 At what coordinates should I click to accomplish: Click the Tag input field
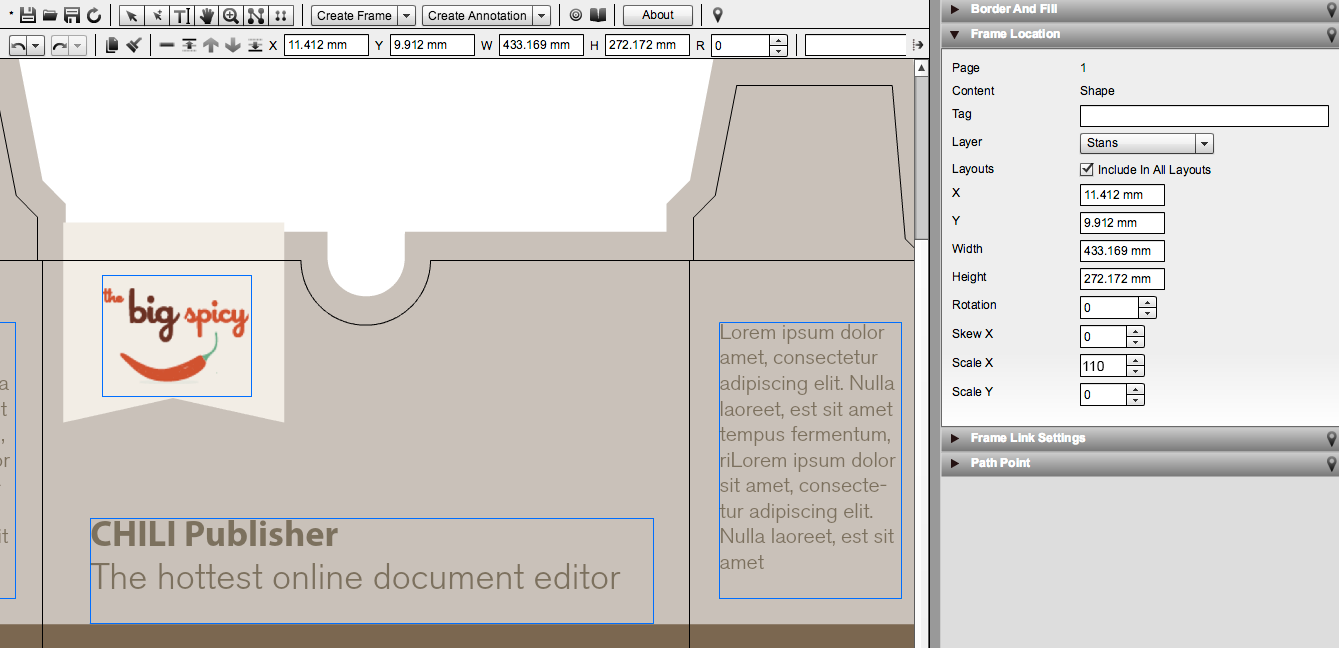pos(1204,116)
